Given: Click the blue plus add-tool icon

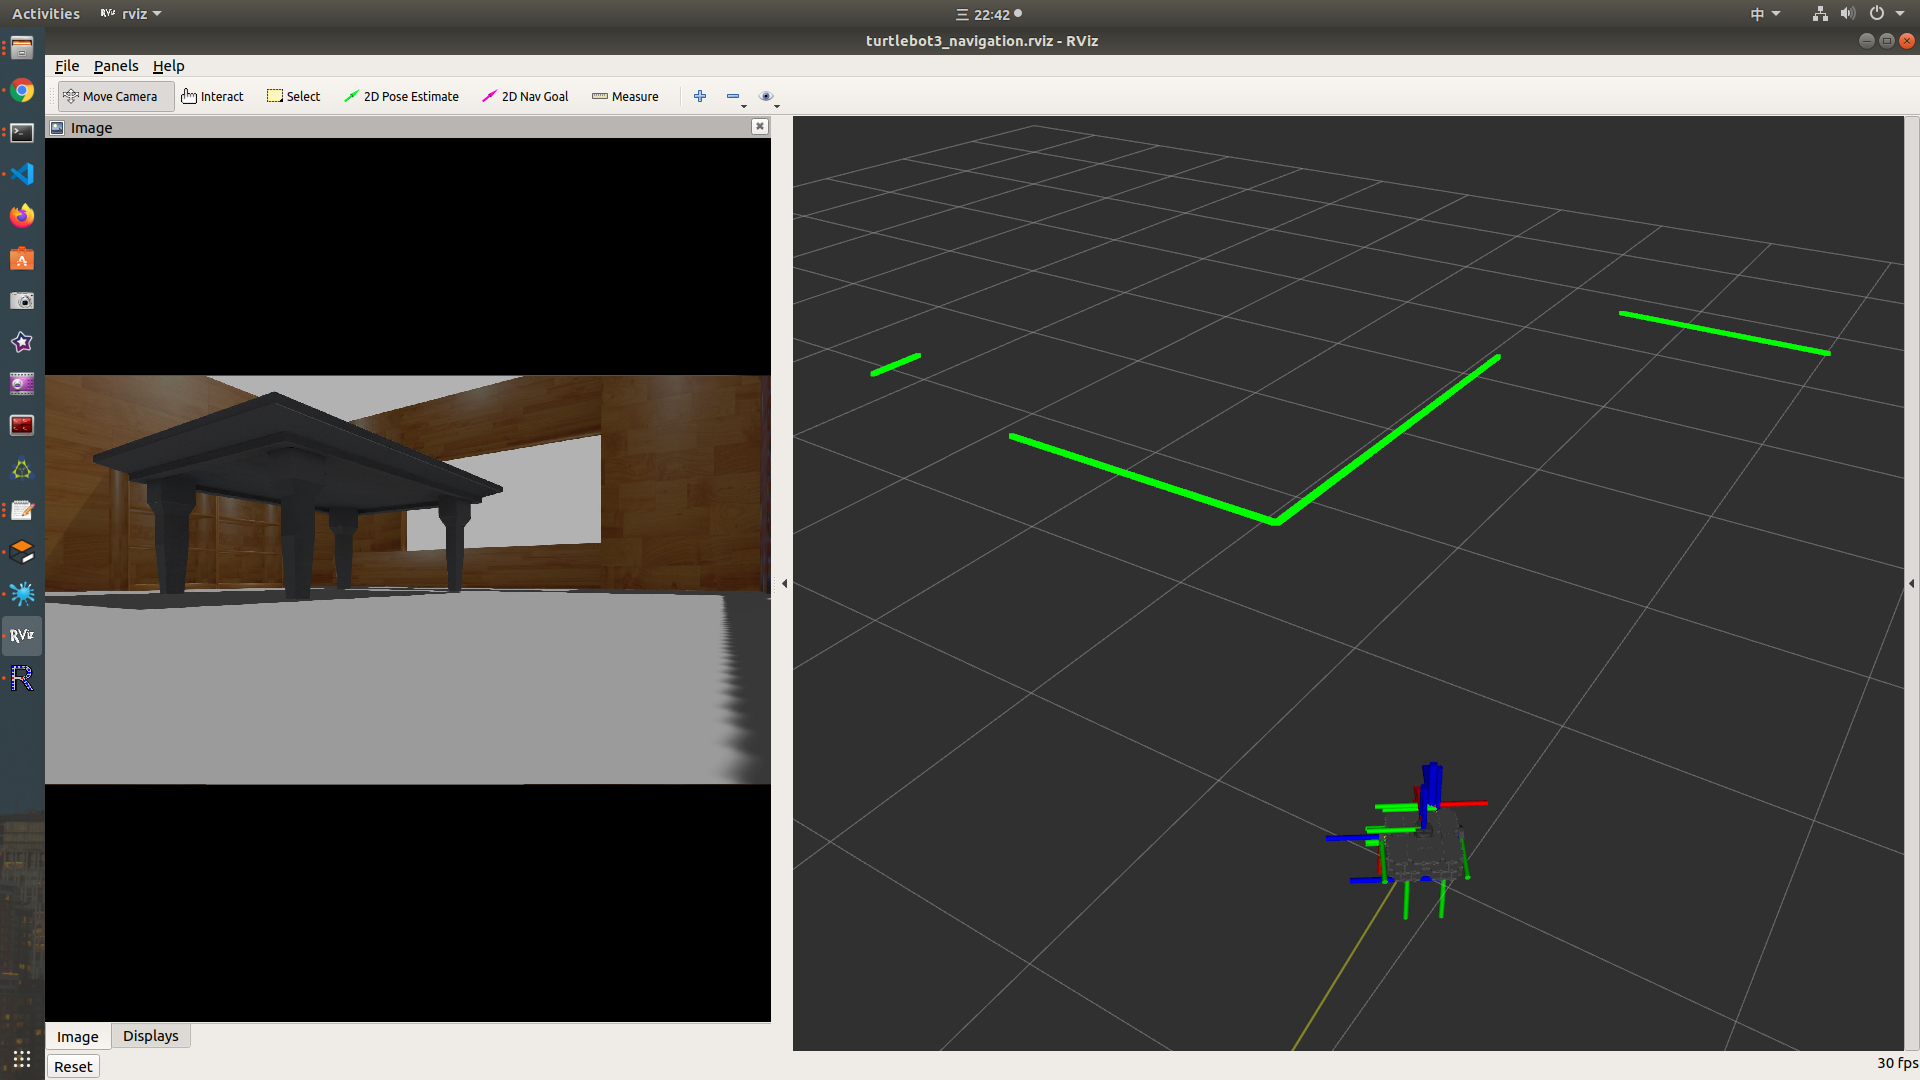Looking at the screenshot, I should (x=700, y=96).
